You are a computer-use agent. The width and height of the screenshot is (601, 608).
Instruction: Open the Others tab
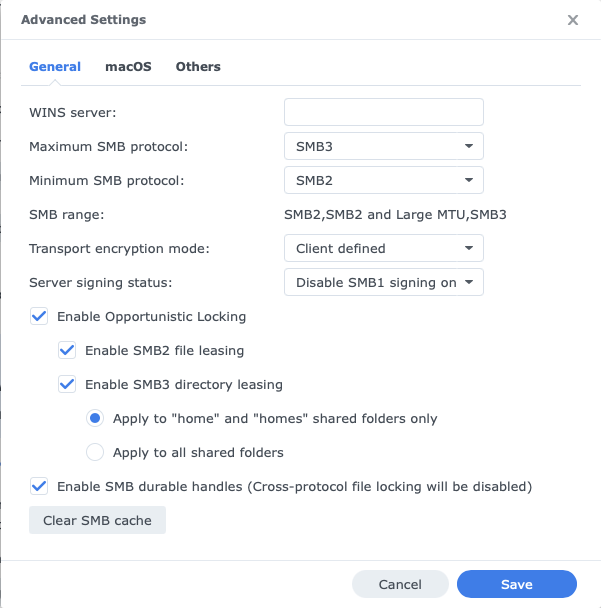(198, 67)
